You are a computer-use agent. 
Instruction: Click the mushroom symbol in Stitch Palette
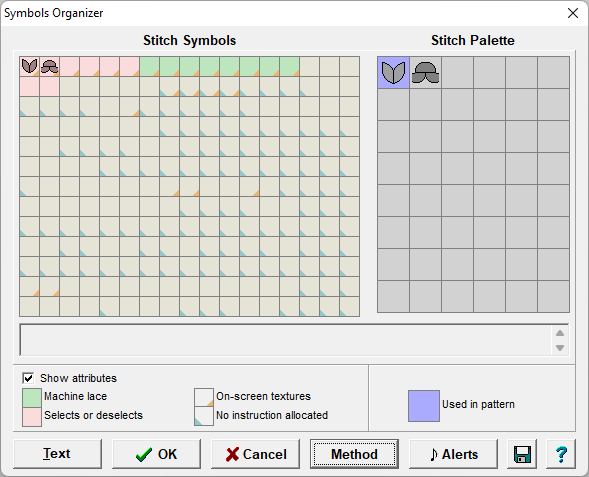click(425, 72)
